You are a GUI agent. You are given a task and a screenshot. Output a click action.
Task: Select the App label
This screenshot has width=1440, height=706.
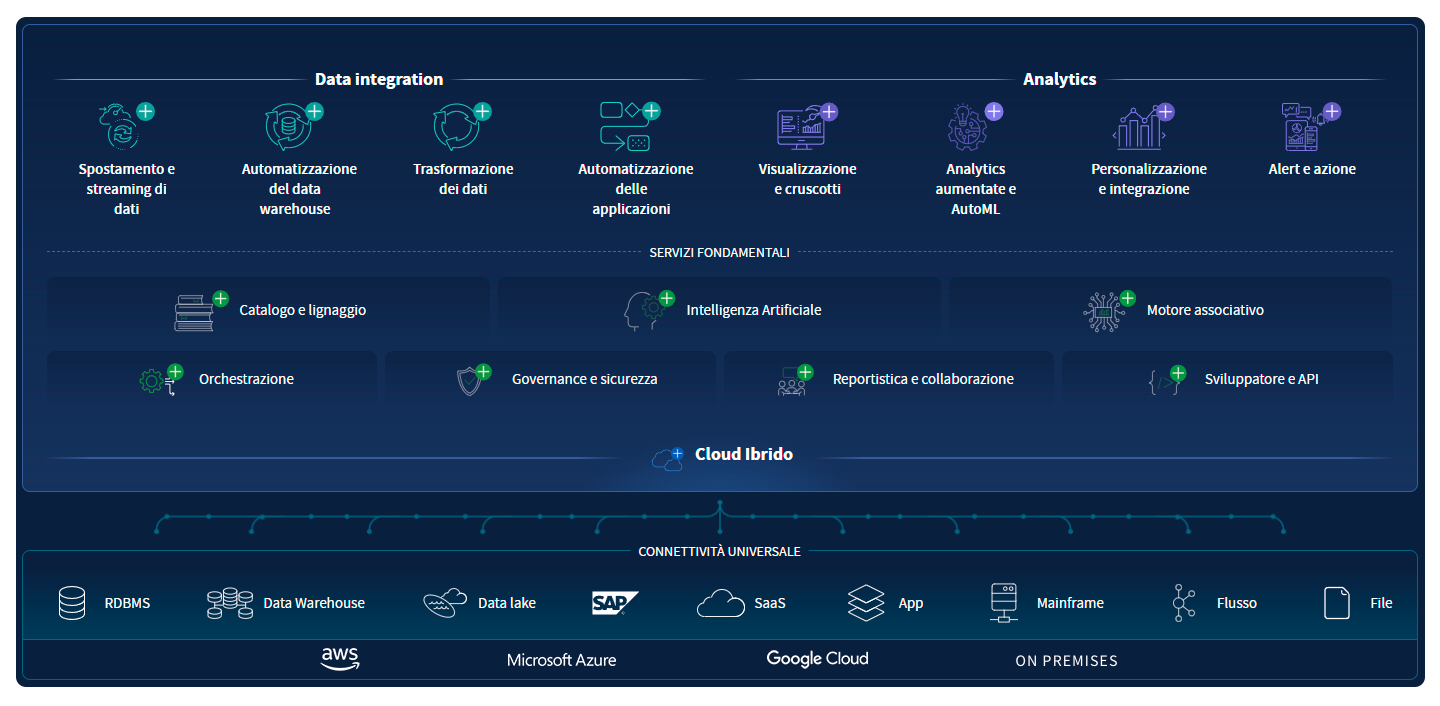click(x=910, y=603)
